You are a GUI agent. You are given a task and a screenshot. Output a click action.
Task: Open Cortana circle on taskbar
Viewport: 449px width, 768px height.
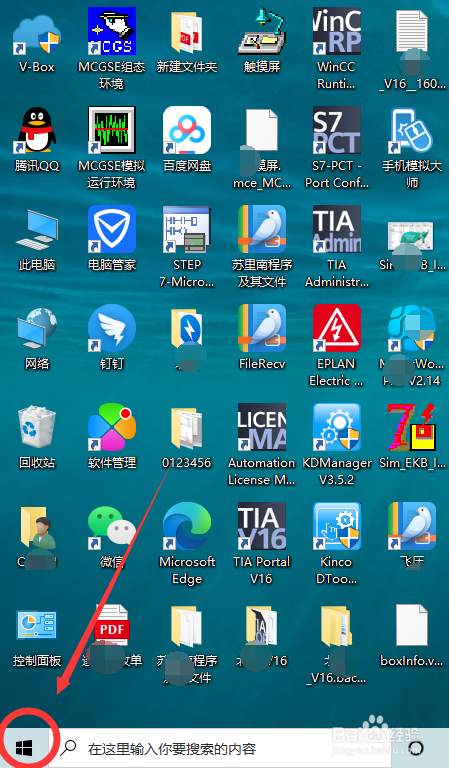pyautogui.click(x=416, y=748)
